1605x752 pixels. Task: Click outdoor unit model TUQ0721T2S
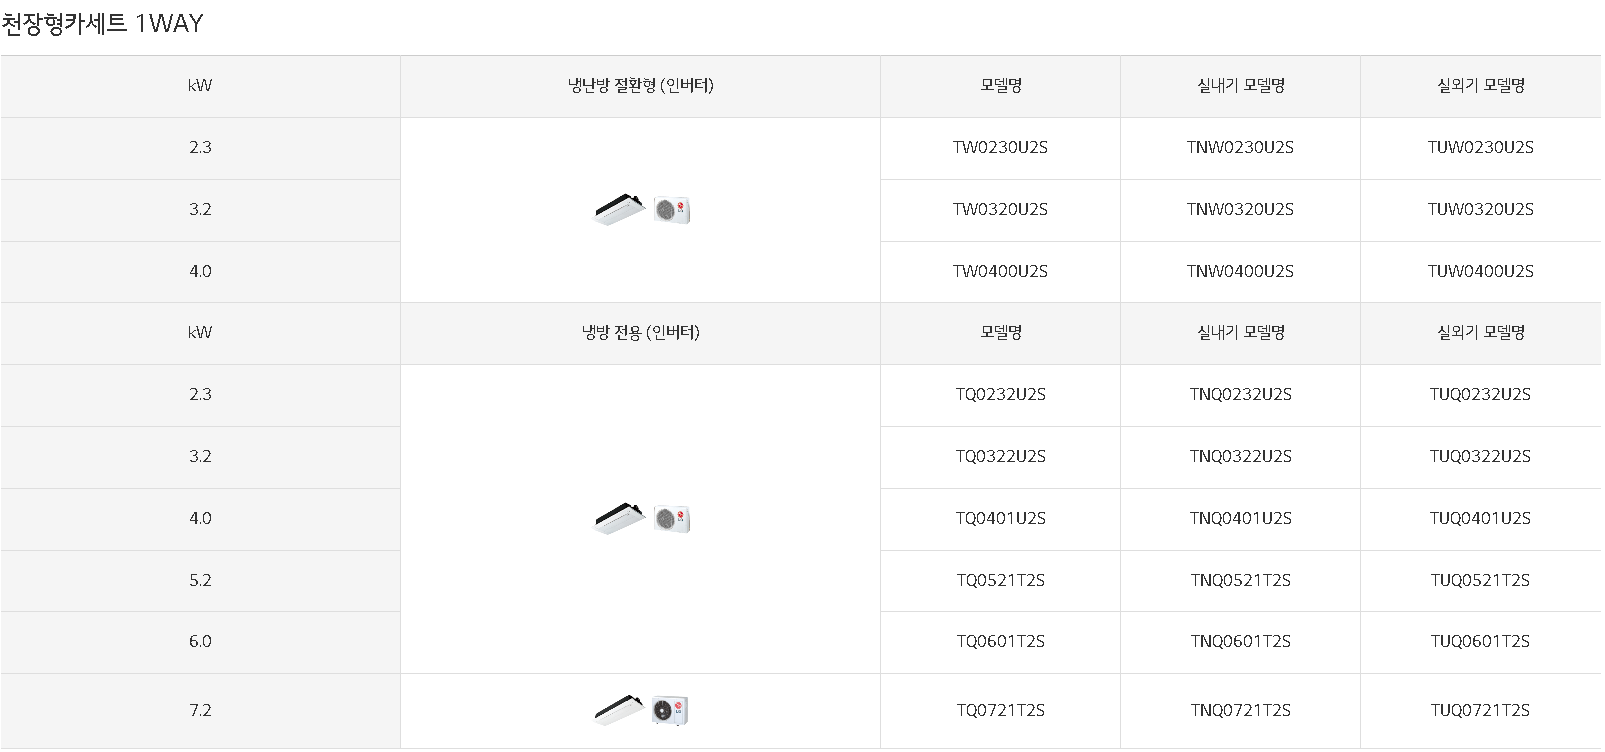coord(1480,711)
